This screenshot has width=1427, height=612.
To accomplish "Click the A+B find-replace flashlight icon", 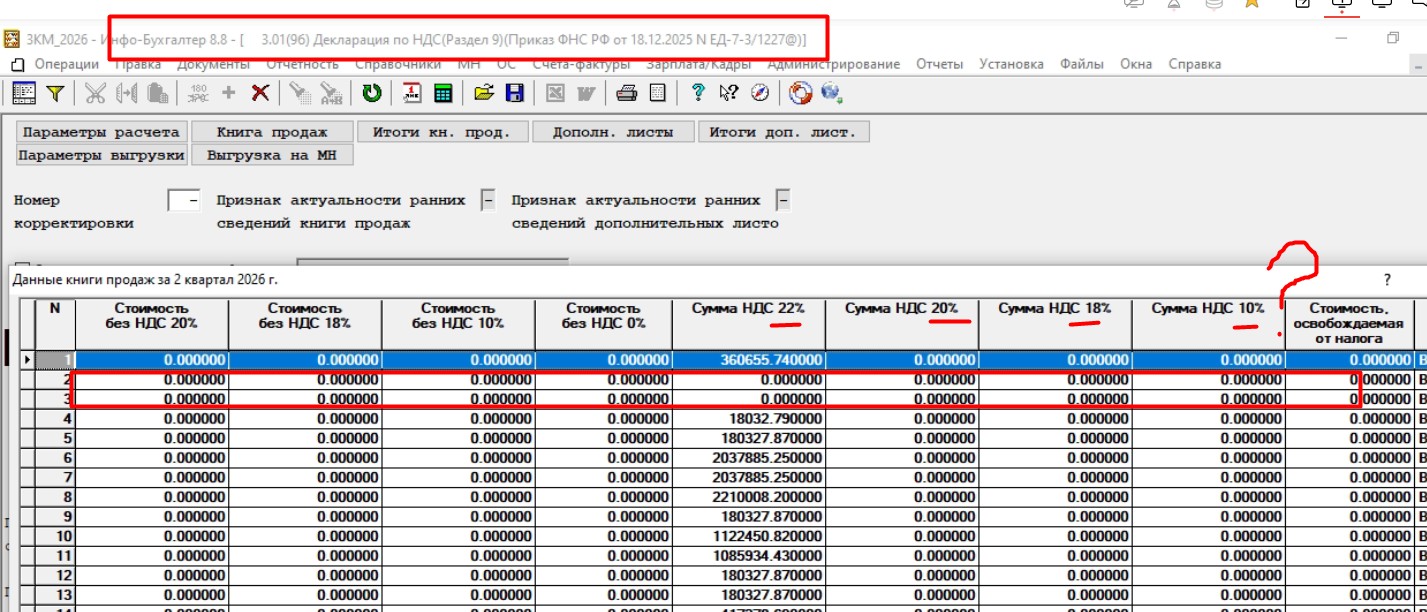I will (x=331, y=93).
